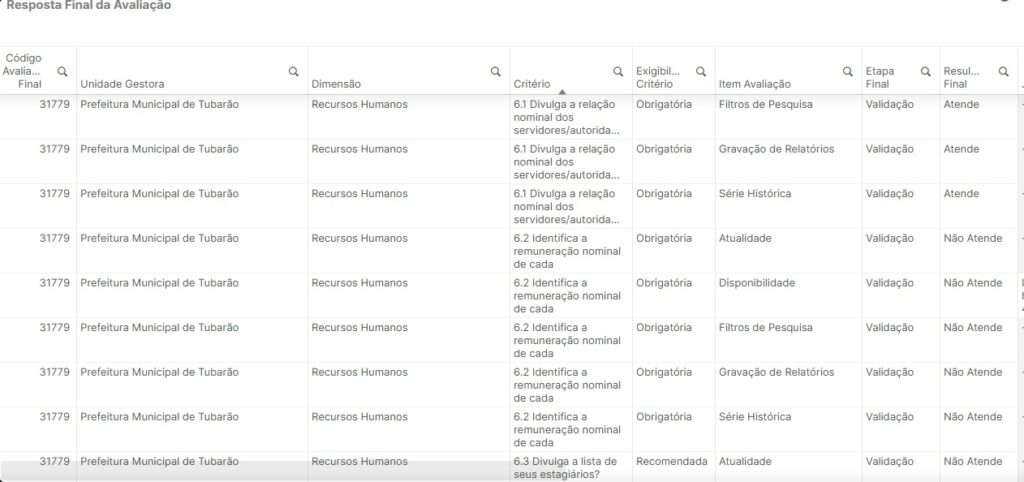The width and height of the screenshot is (1024, 482).
Task: Open search for Código Avaliação Final column
Action: [62, 72]
